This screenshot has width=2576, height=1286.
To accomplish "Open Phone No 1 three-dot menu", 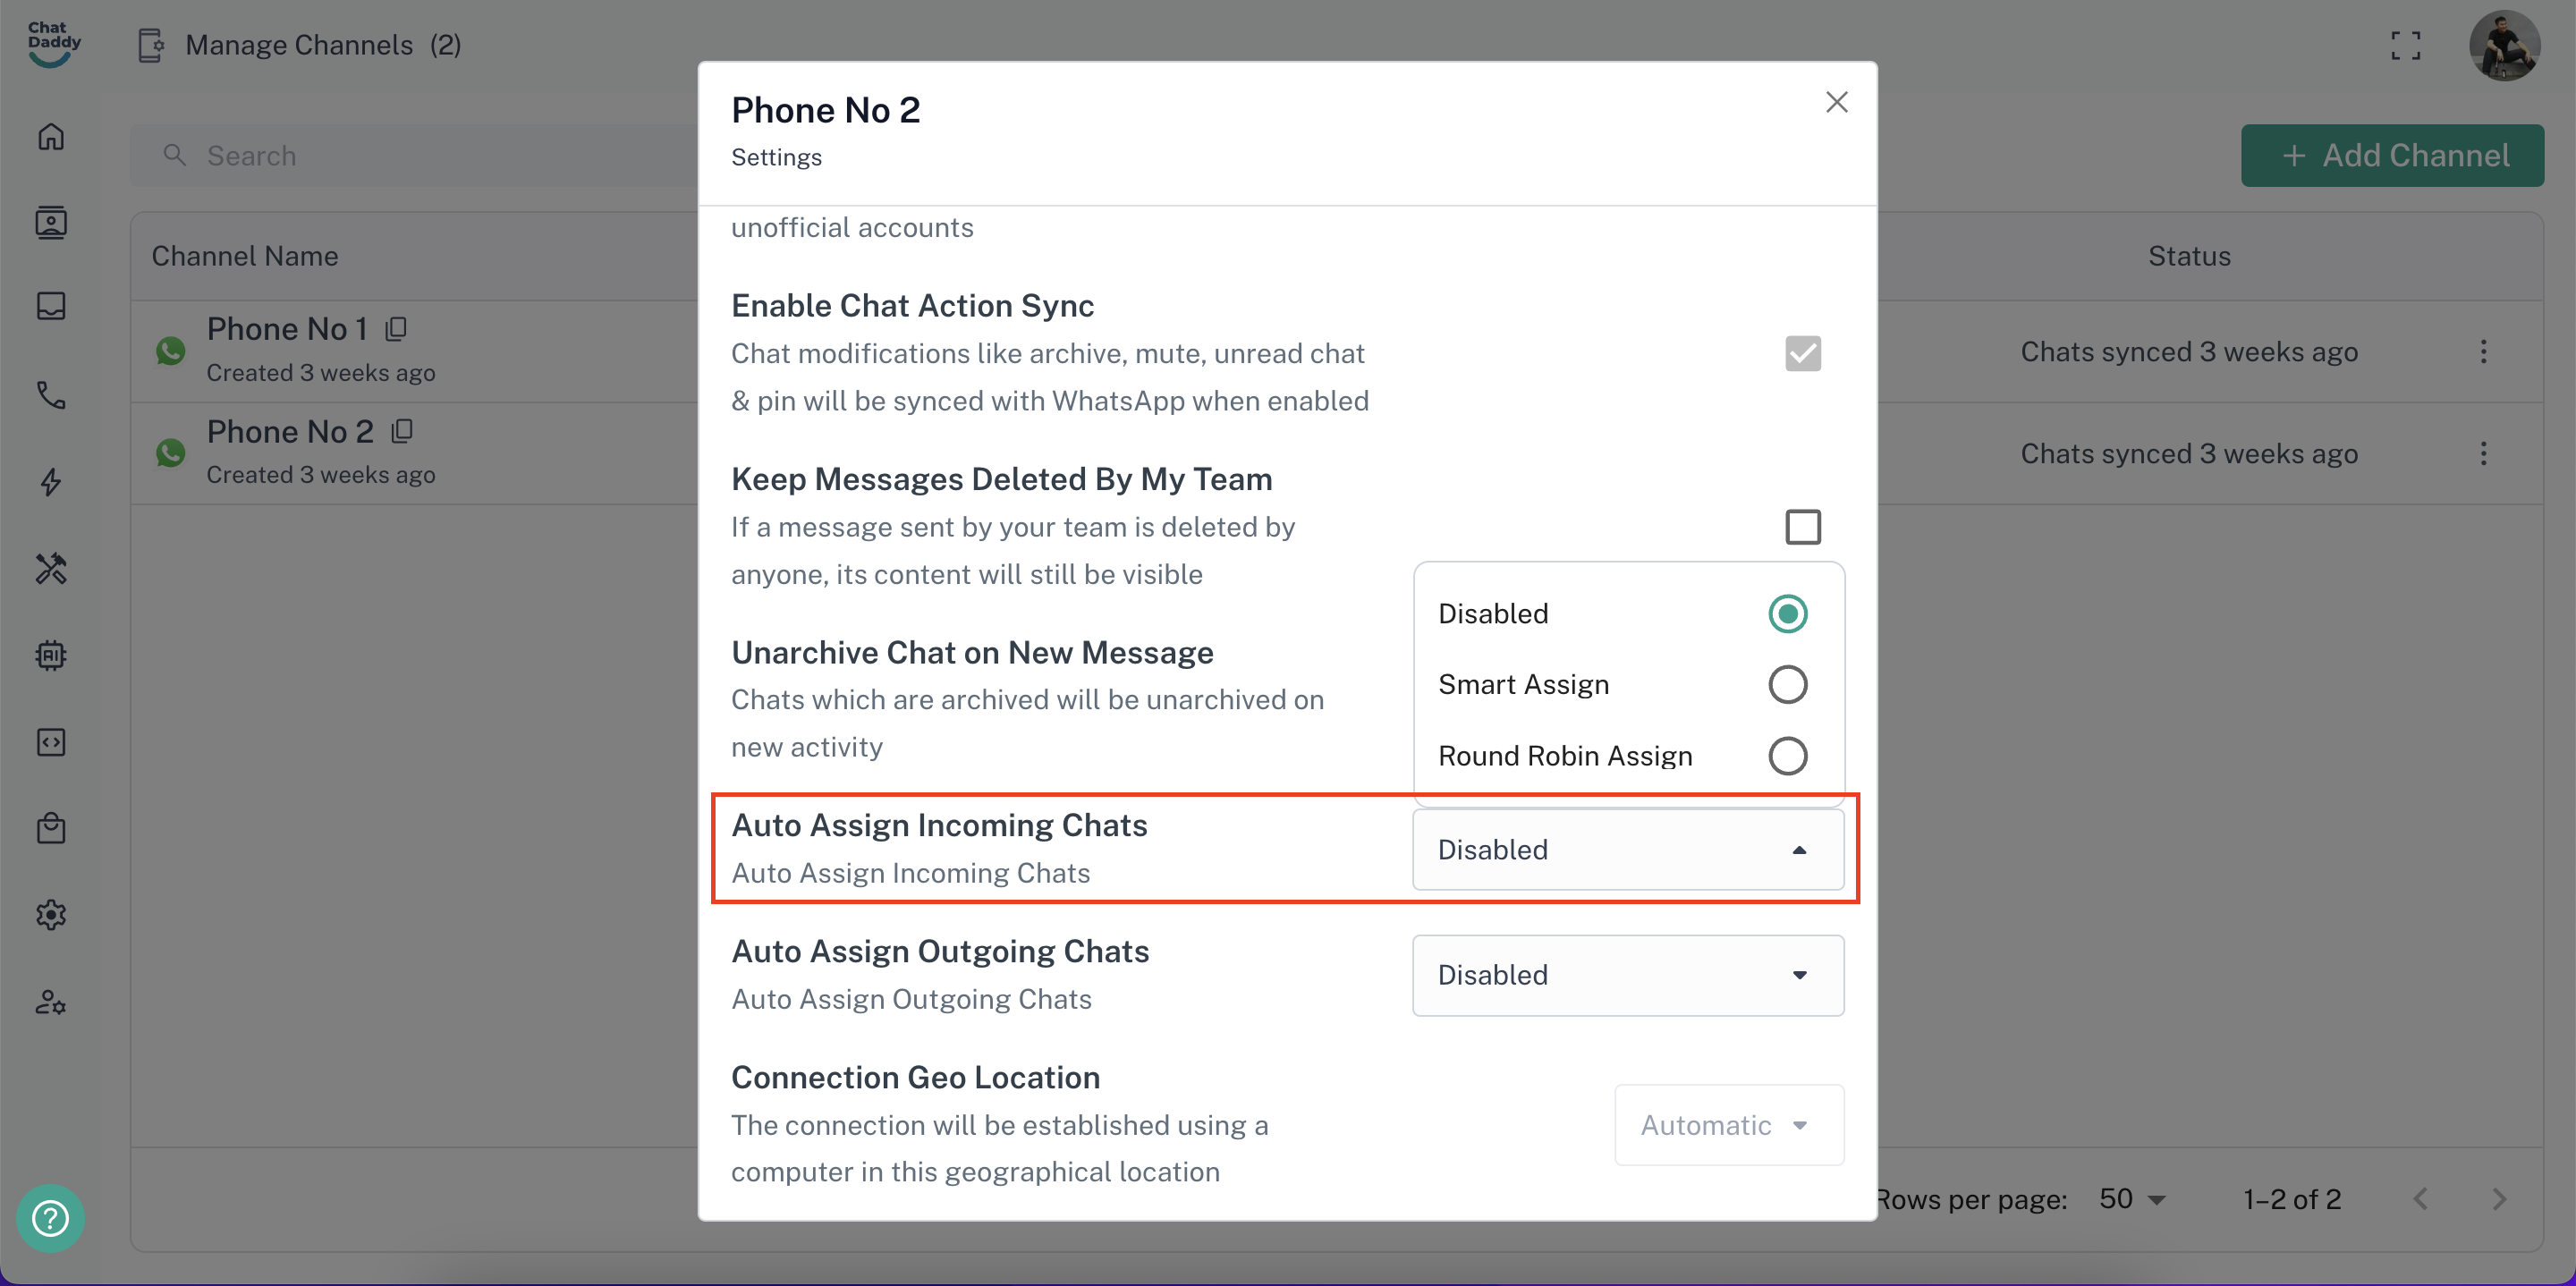I will point(2482,351).
